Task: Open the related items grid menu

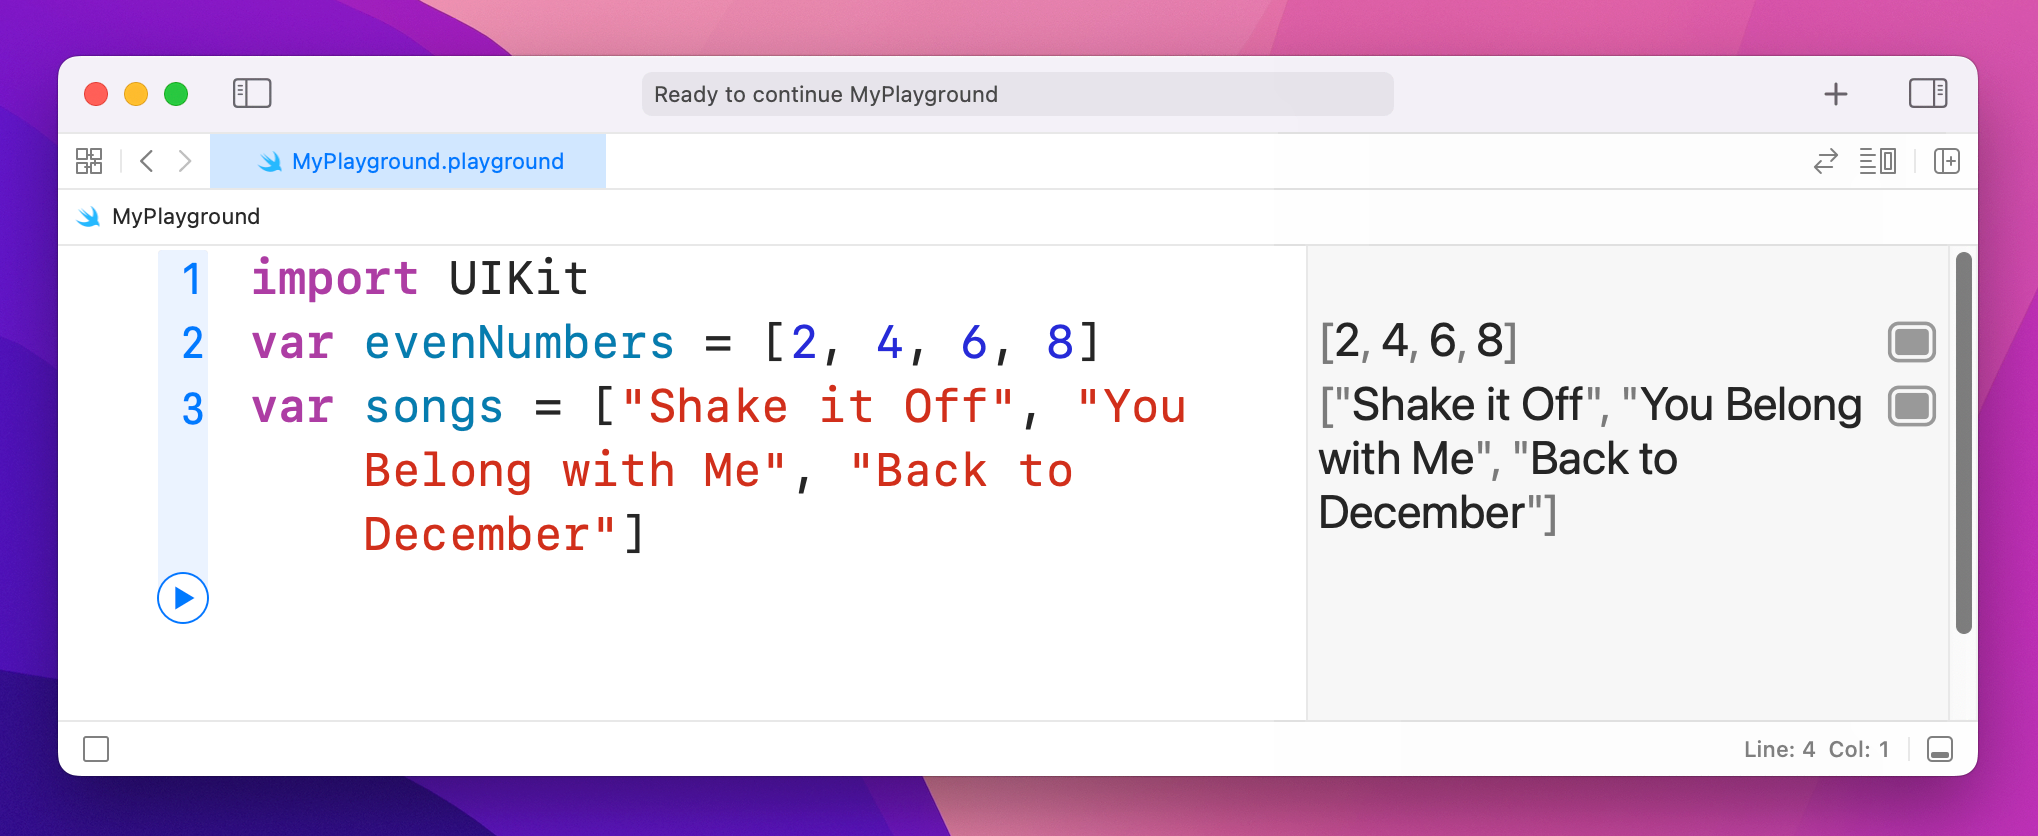Action: tap(89, 161)
